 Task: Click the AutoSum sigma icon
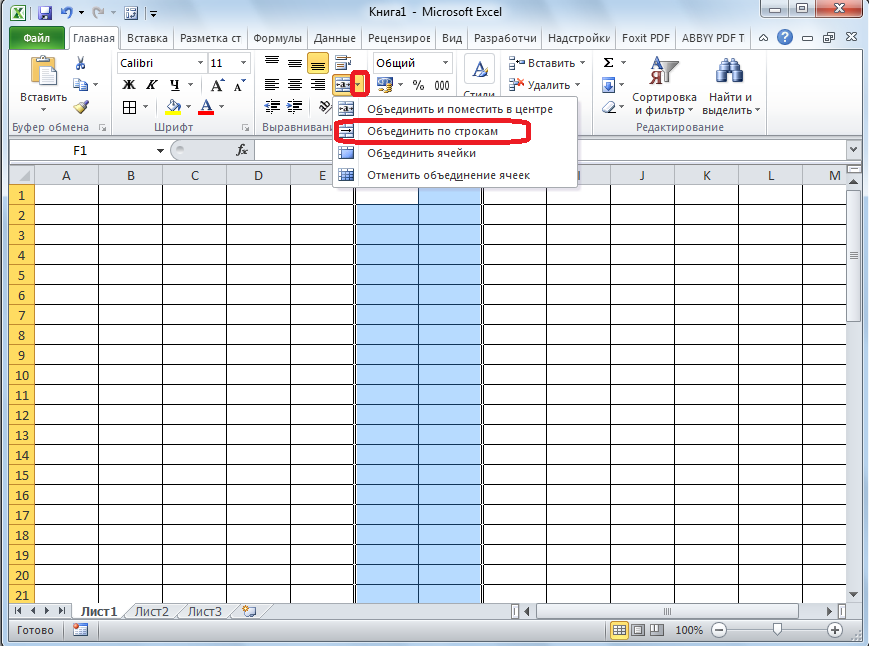click(x=609, y=63)
